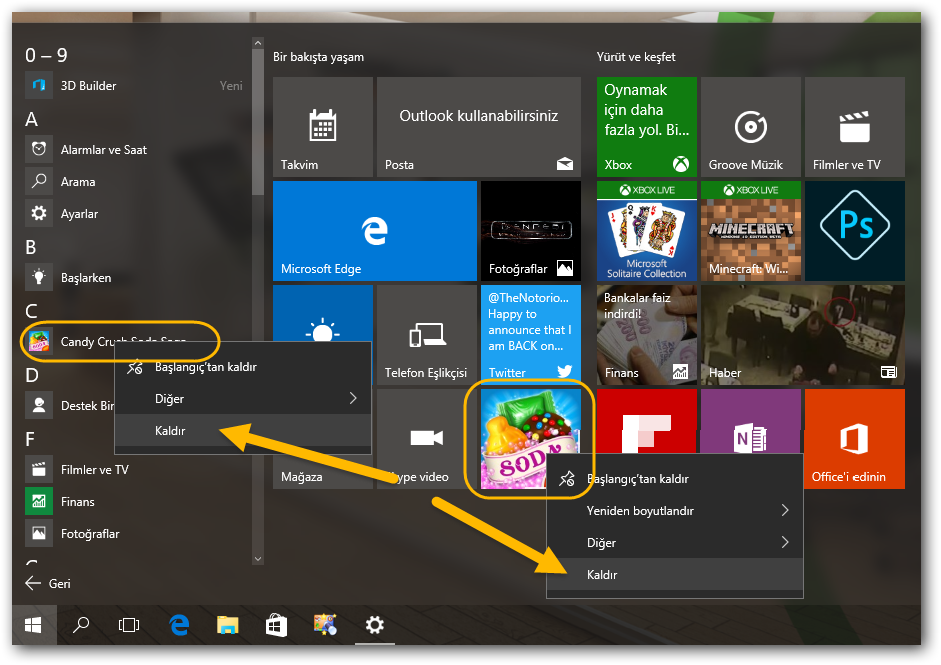This screenshot has height=665, width=941.
Task: Open the Haber news tile
Action: point(803,335)
